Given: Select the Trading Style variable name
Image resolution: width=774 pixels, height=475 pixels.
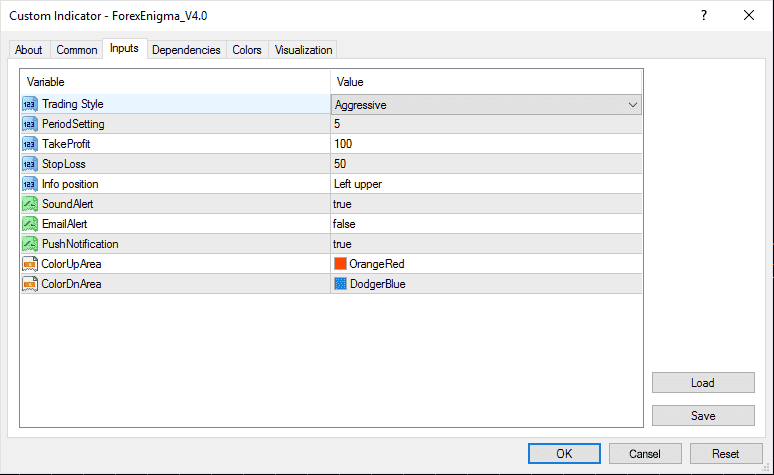Looking at the screenshot, I should (73, 104).
